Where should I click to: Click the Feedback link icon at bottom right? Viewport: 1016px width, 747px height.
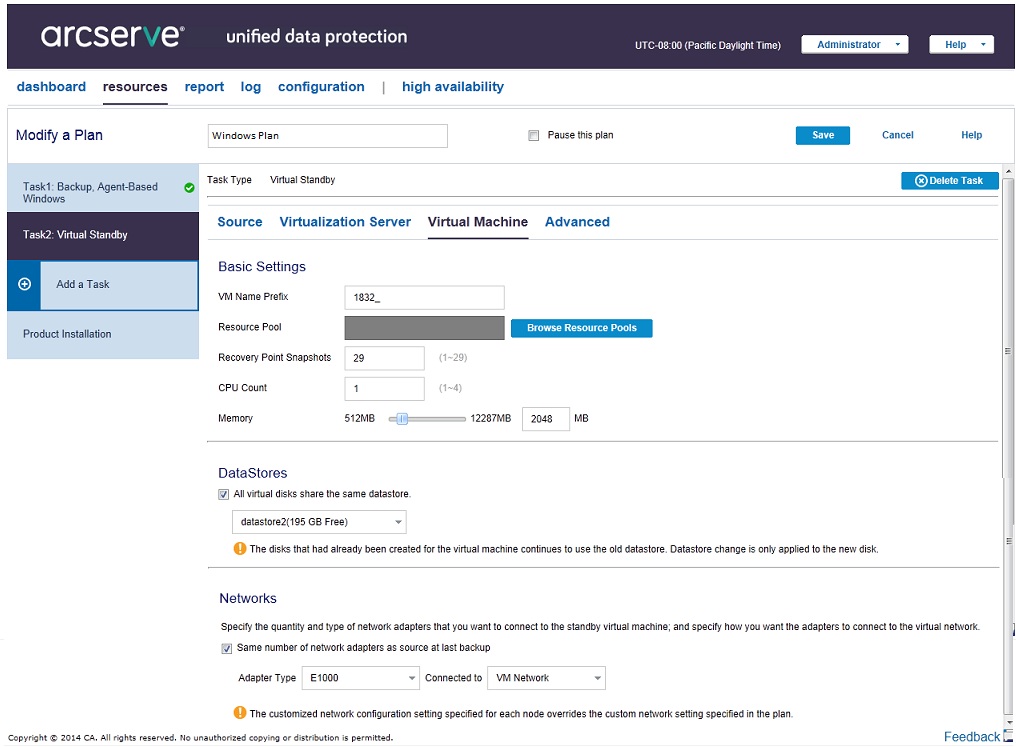pyautogui.click(x=1007, y=737)
